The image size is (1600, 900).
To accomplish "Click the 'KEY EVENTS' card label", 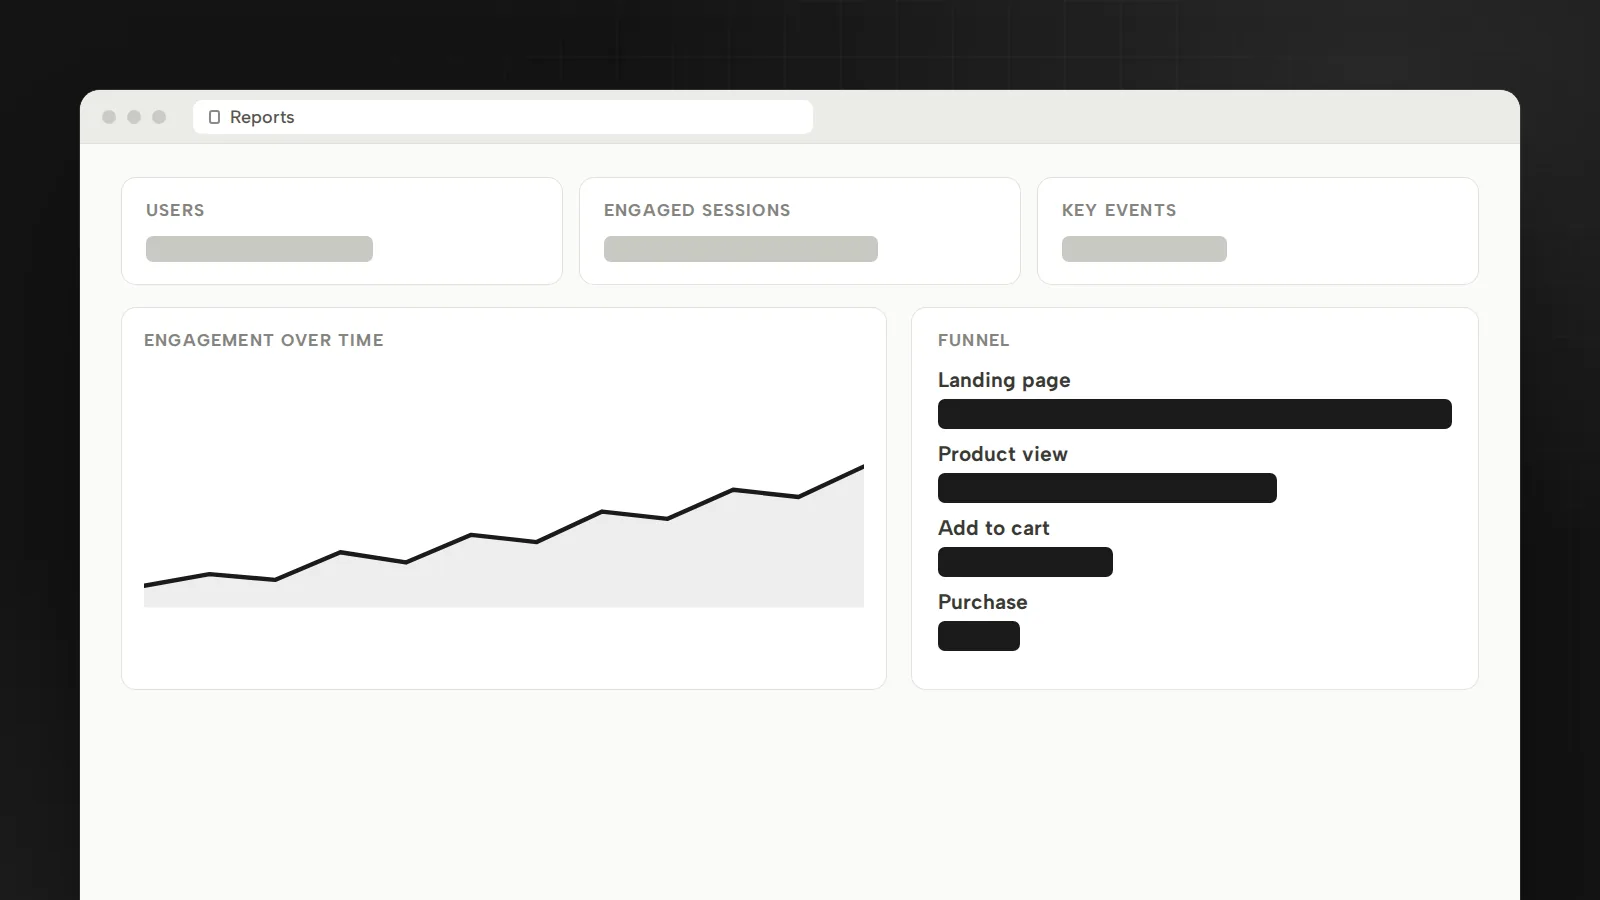I will [x=1119, y=210].
